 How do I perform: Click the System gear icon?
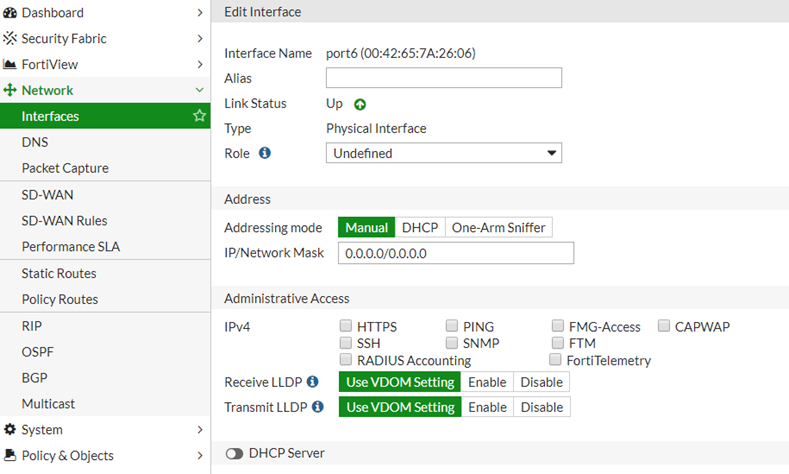(x=10, y=430)
